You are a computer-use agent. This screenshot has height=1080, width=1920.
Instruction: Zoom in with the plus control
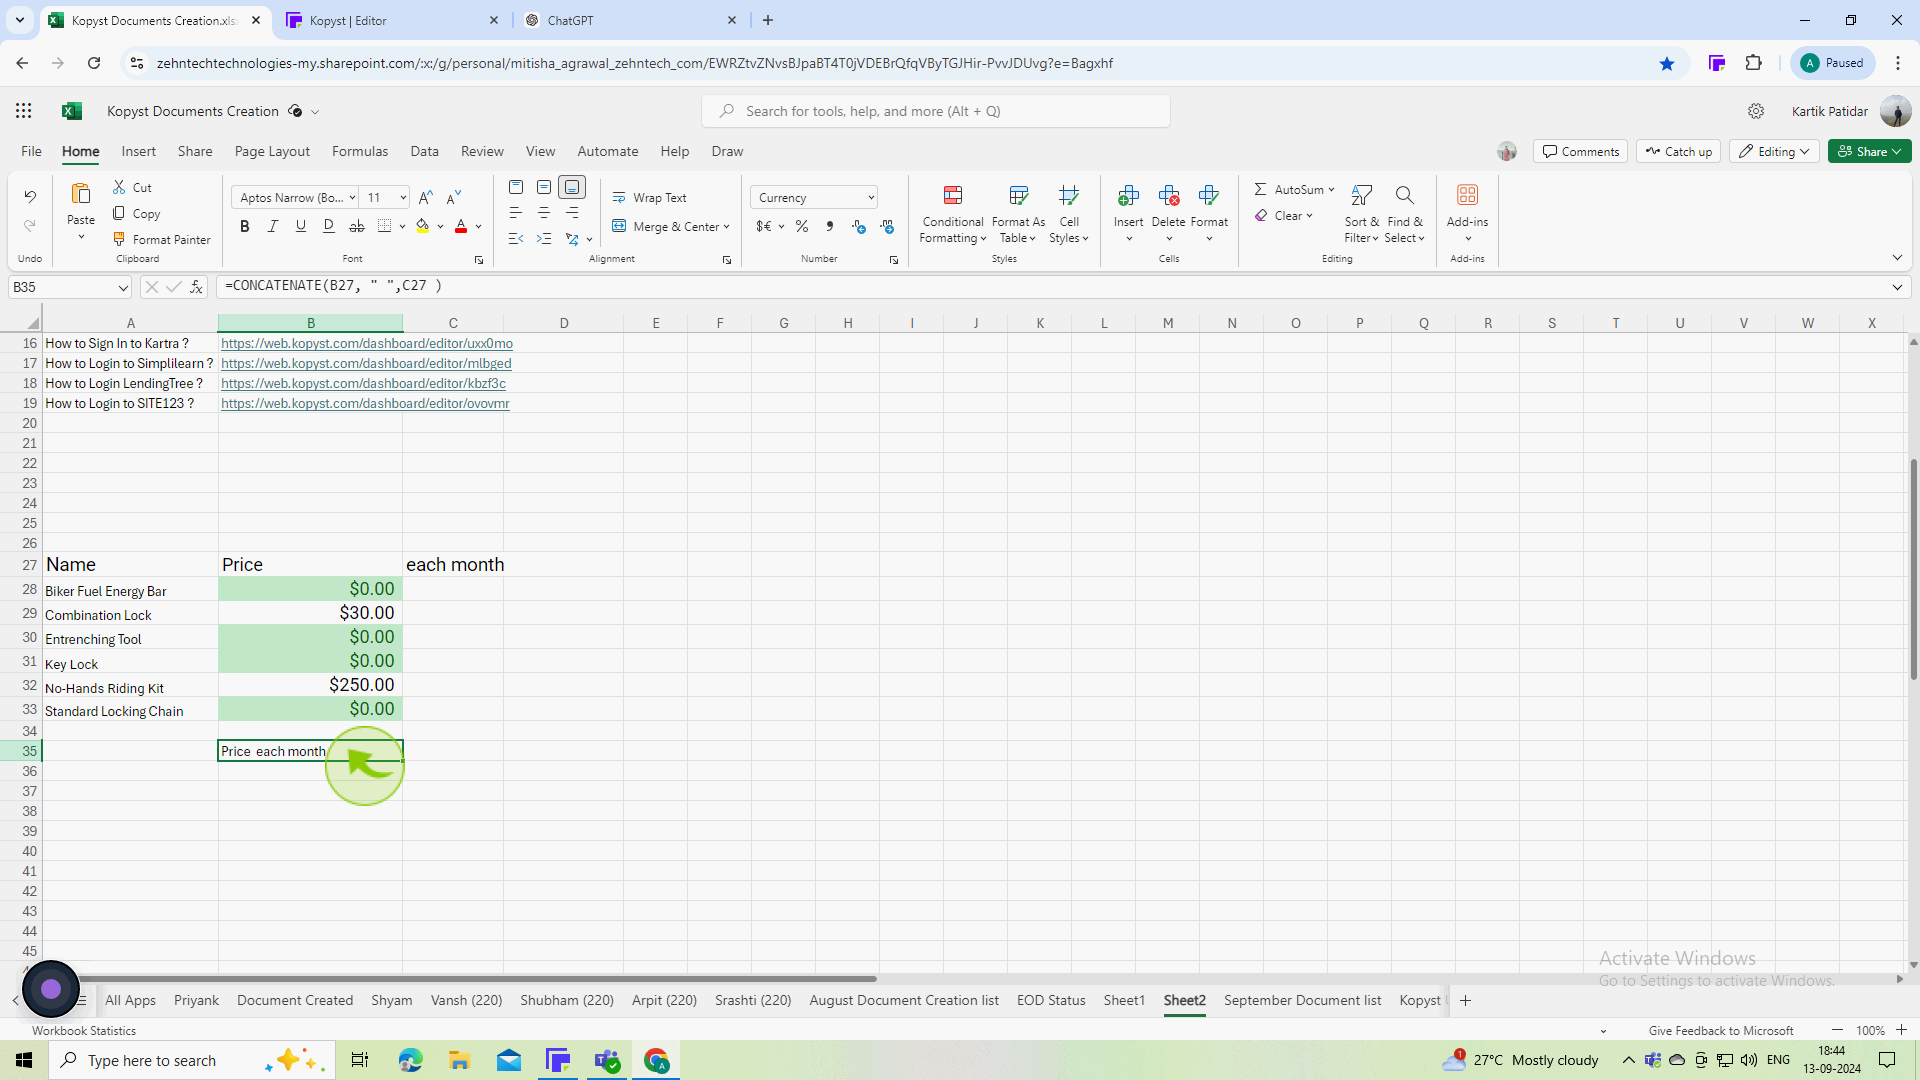click(1901, 1030)
